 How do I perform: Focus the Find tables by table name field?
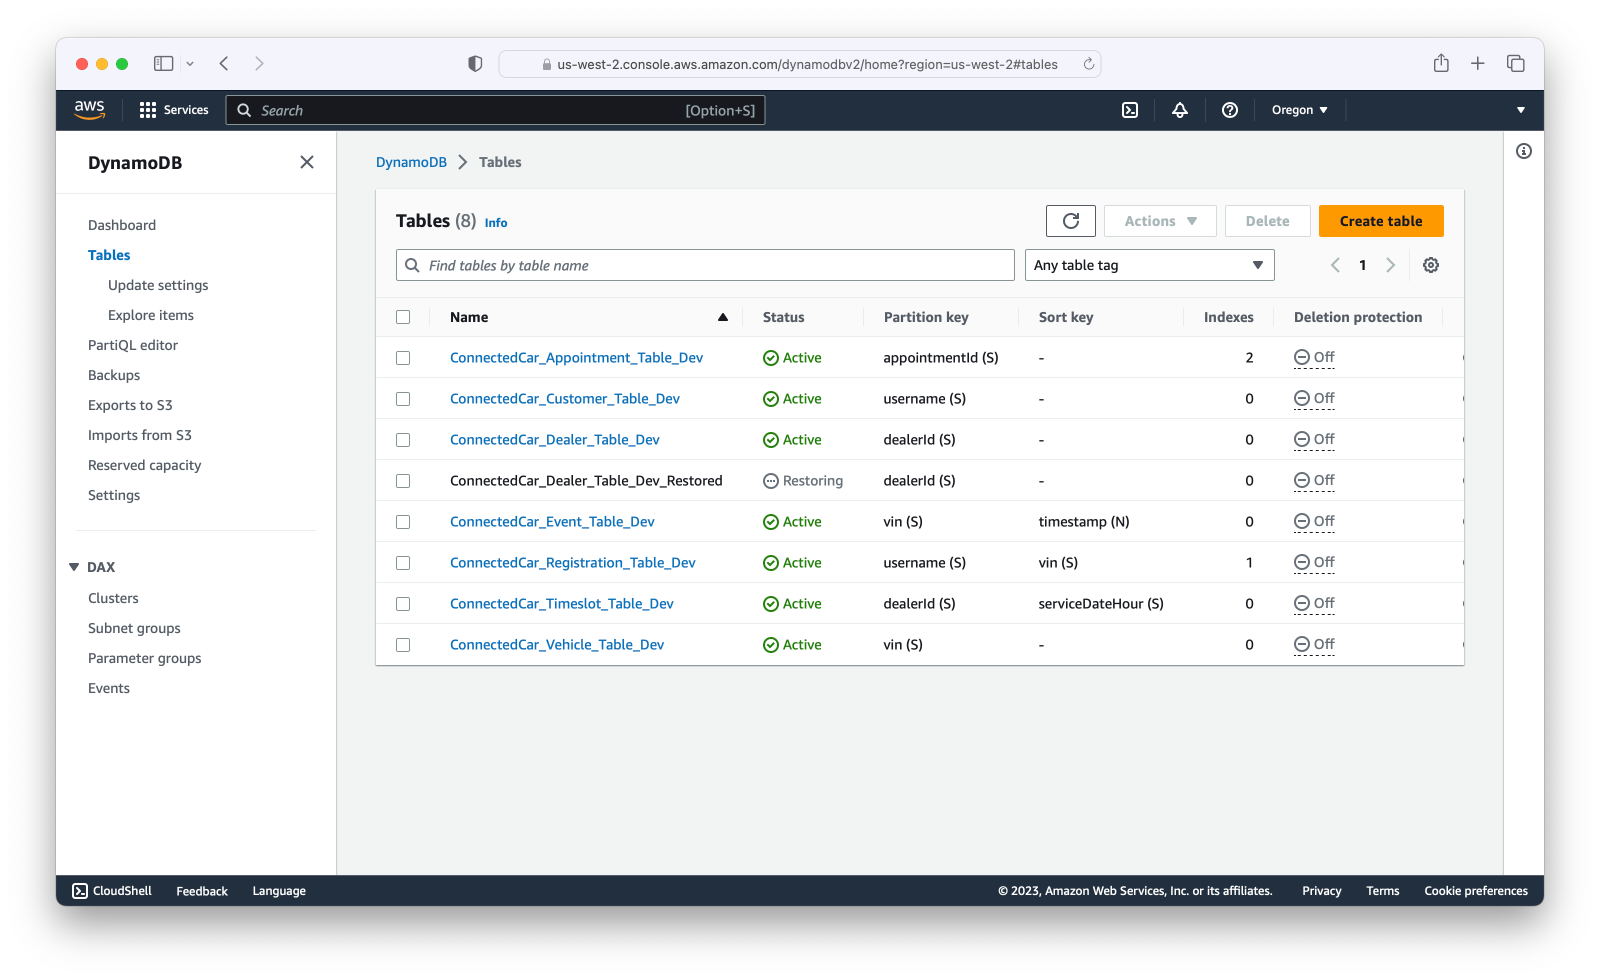point(705,265)
